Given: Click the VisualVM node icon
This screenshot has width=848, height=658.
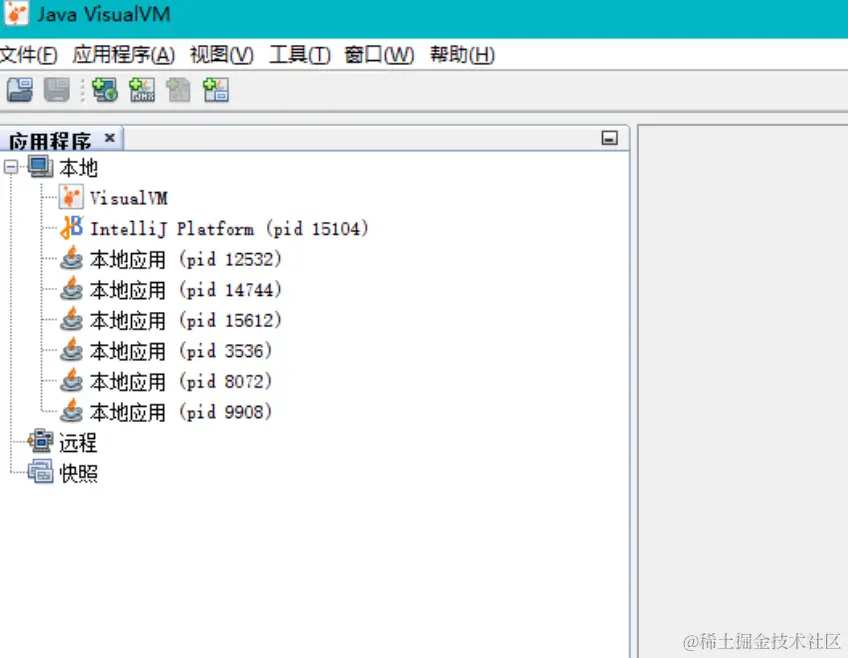Looking at the screenshot, I should click(71, 197).
